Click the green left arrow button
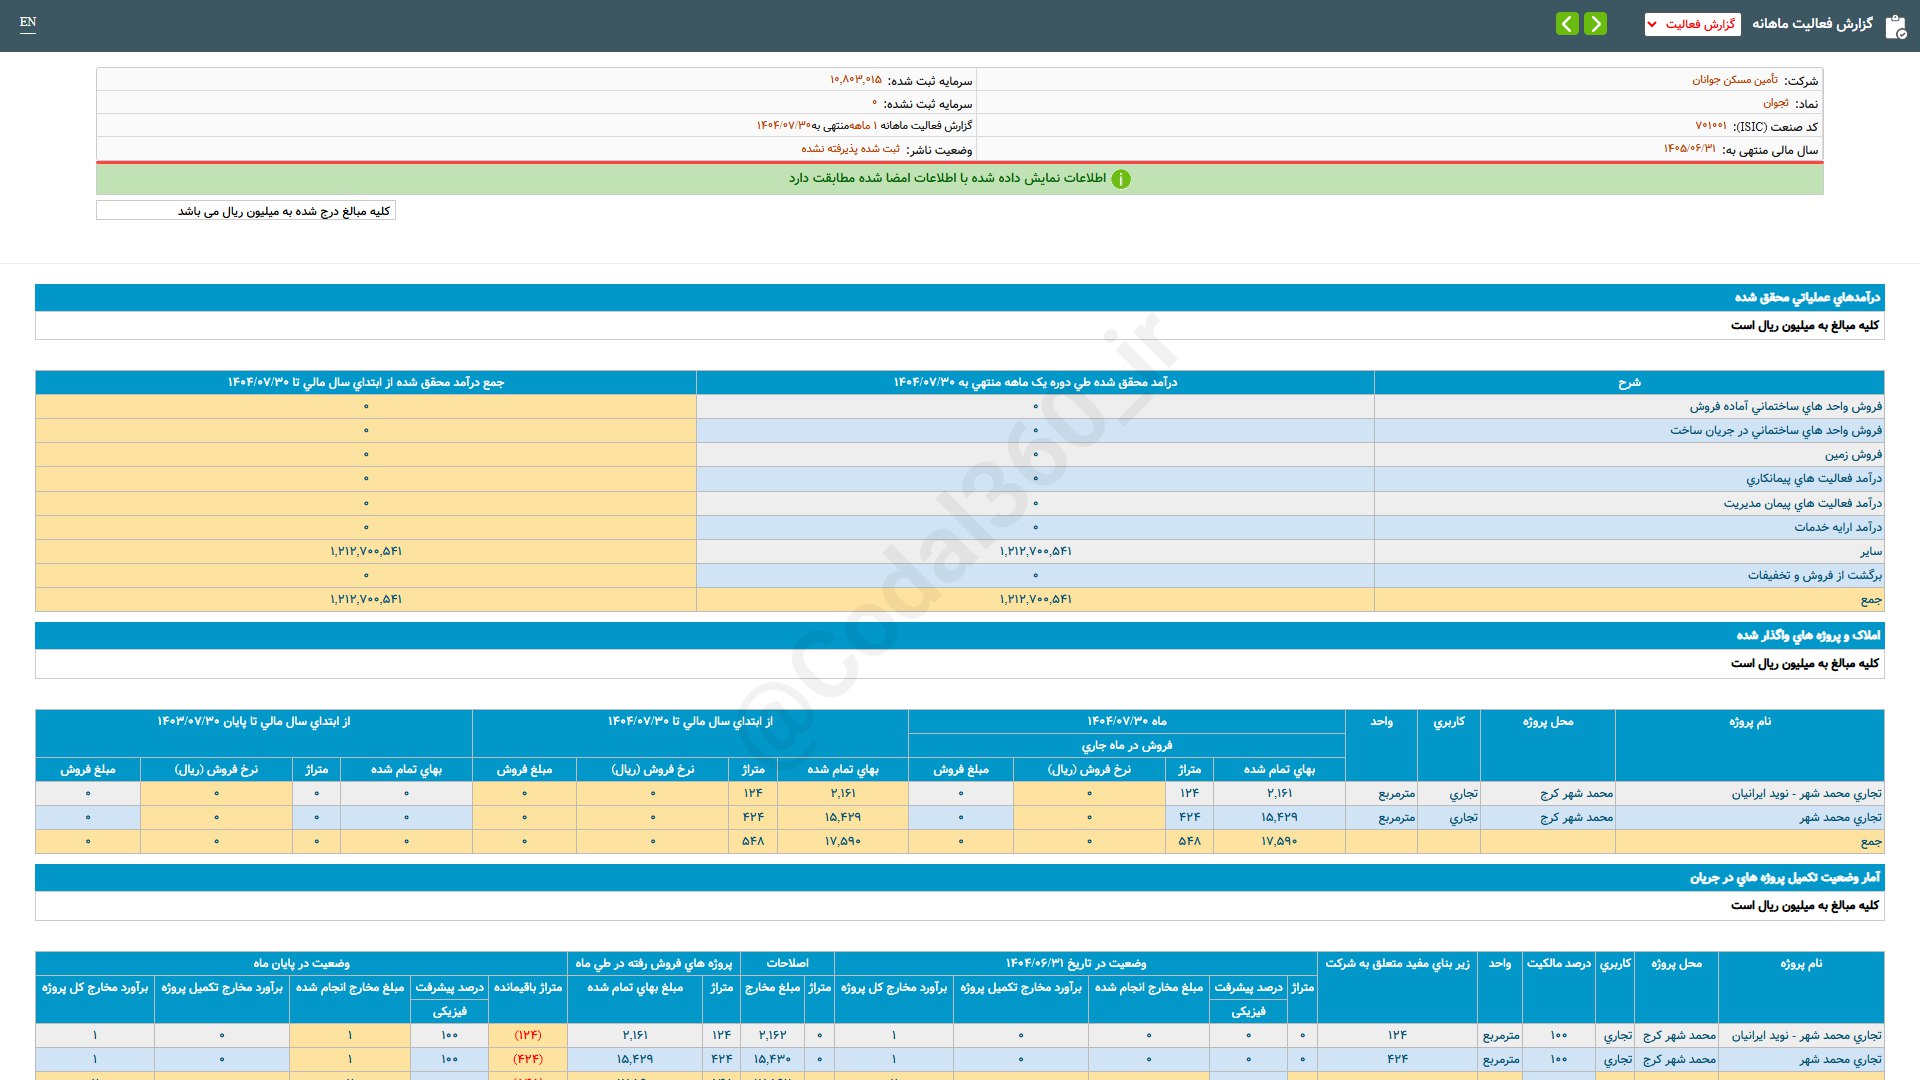 [1567, 24]
